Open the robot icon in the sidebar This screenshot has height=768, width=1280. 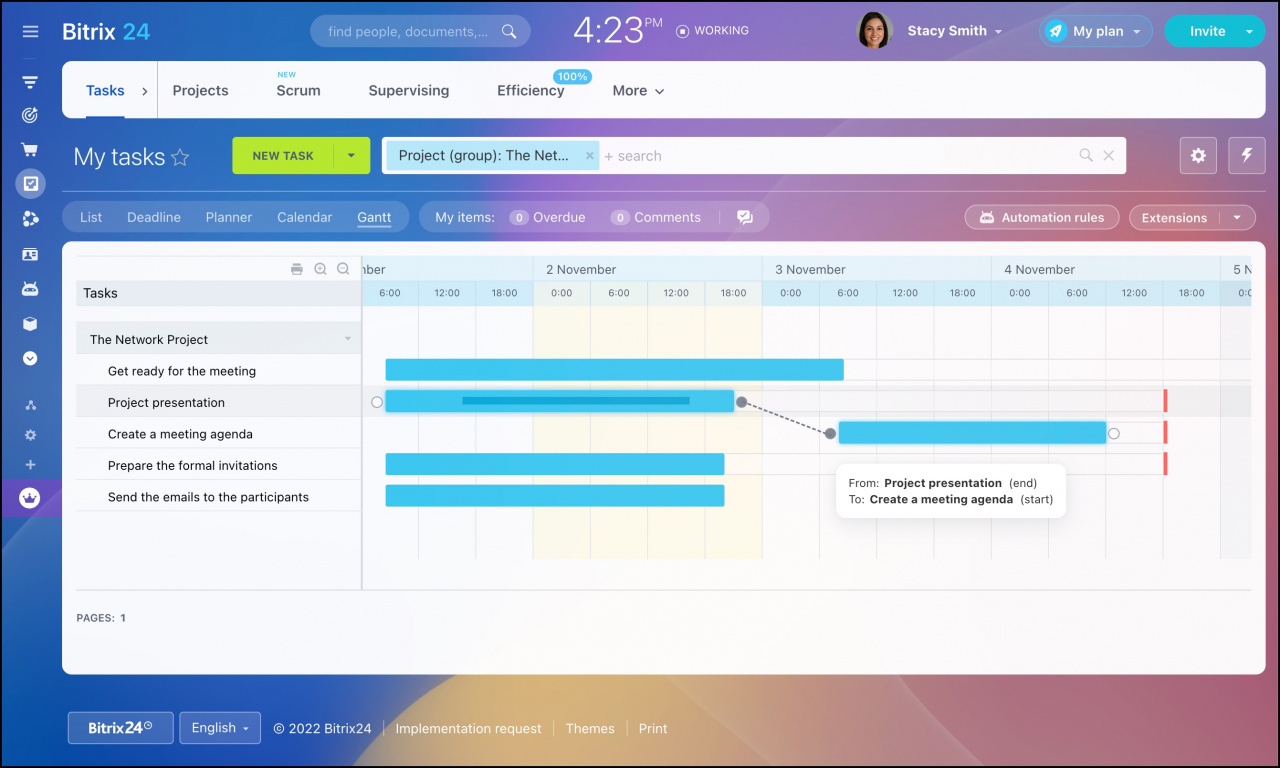tap(30, 289)
